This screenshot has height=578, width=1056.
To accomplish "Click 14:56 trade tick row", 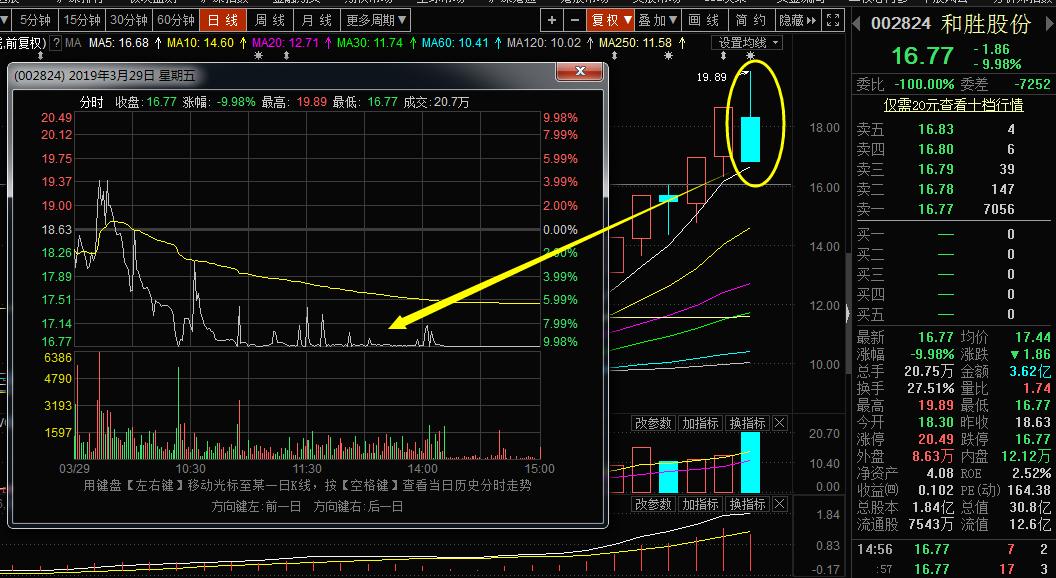I will [x=954, y=549].
